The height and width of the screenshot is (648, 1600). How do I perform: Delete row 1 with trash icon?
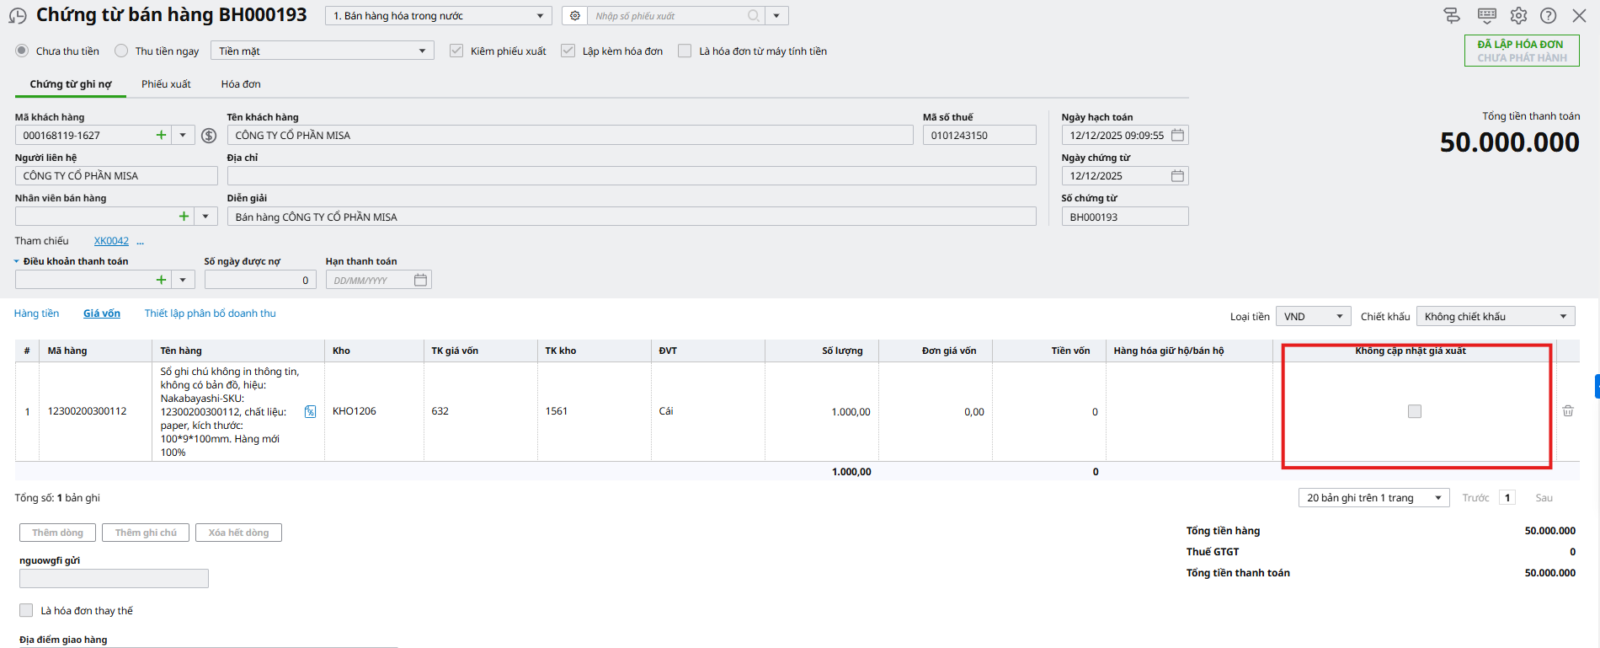click(x=1568, y=411)
